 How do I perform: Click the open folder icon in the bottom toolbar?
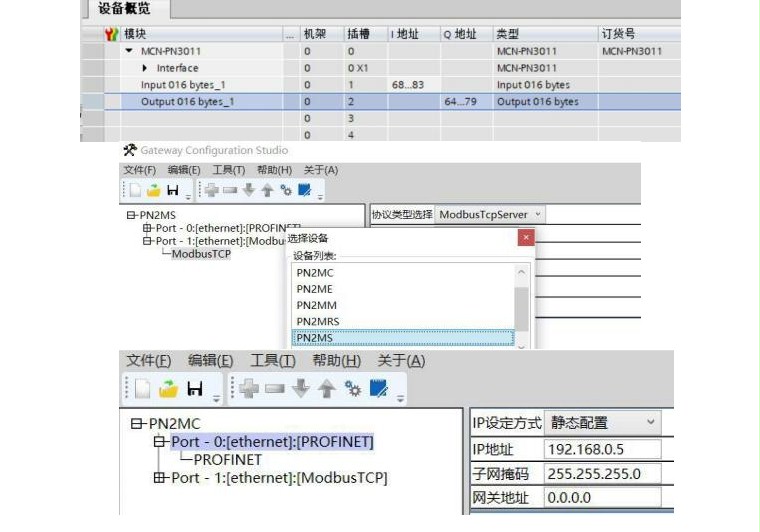click(166, 388)
